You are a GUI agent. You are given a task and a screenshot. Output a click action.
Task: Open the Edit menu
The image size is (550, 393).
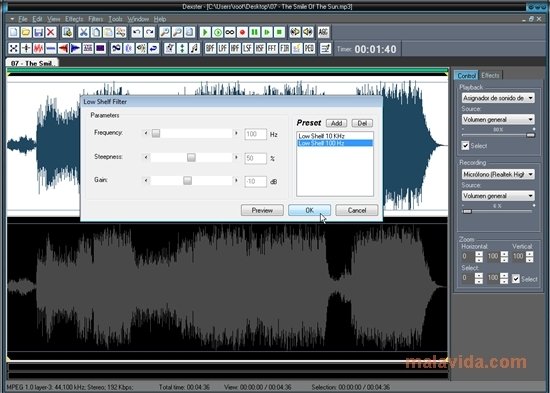pyautogui.click(x=38, y=19)
